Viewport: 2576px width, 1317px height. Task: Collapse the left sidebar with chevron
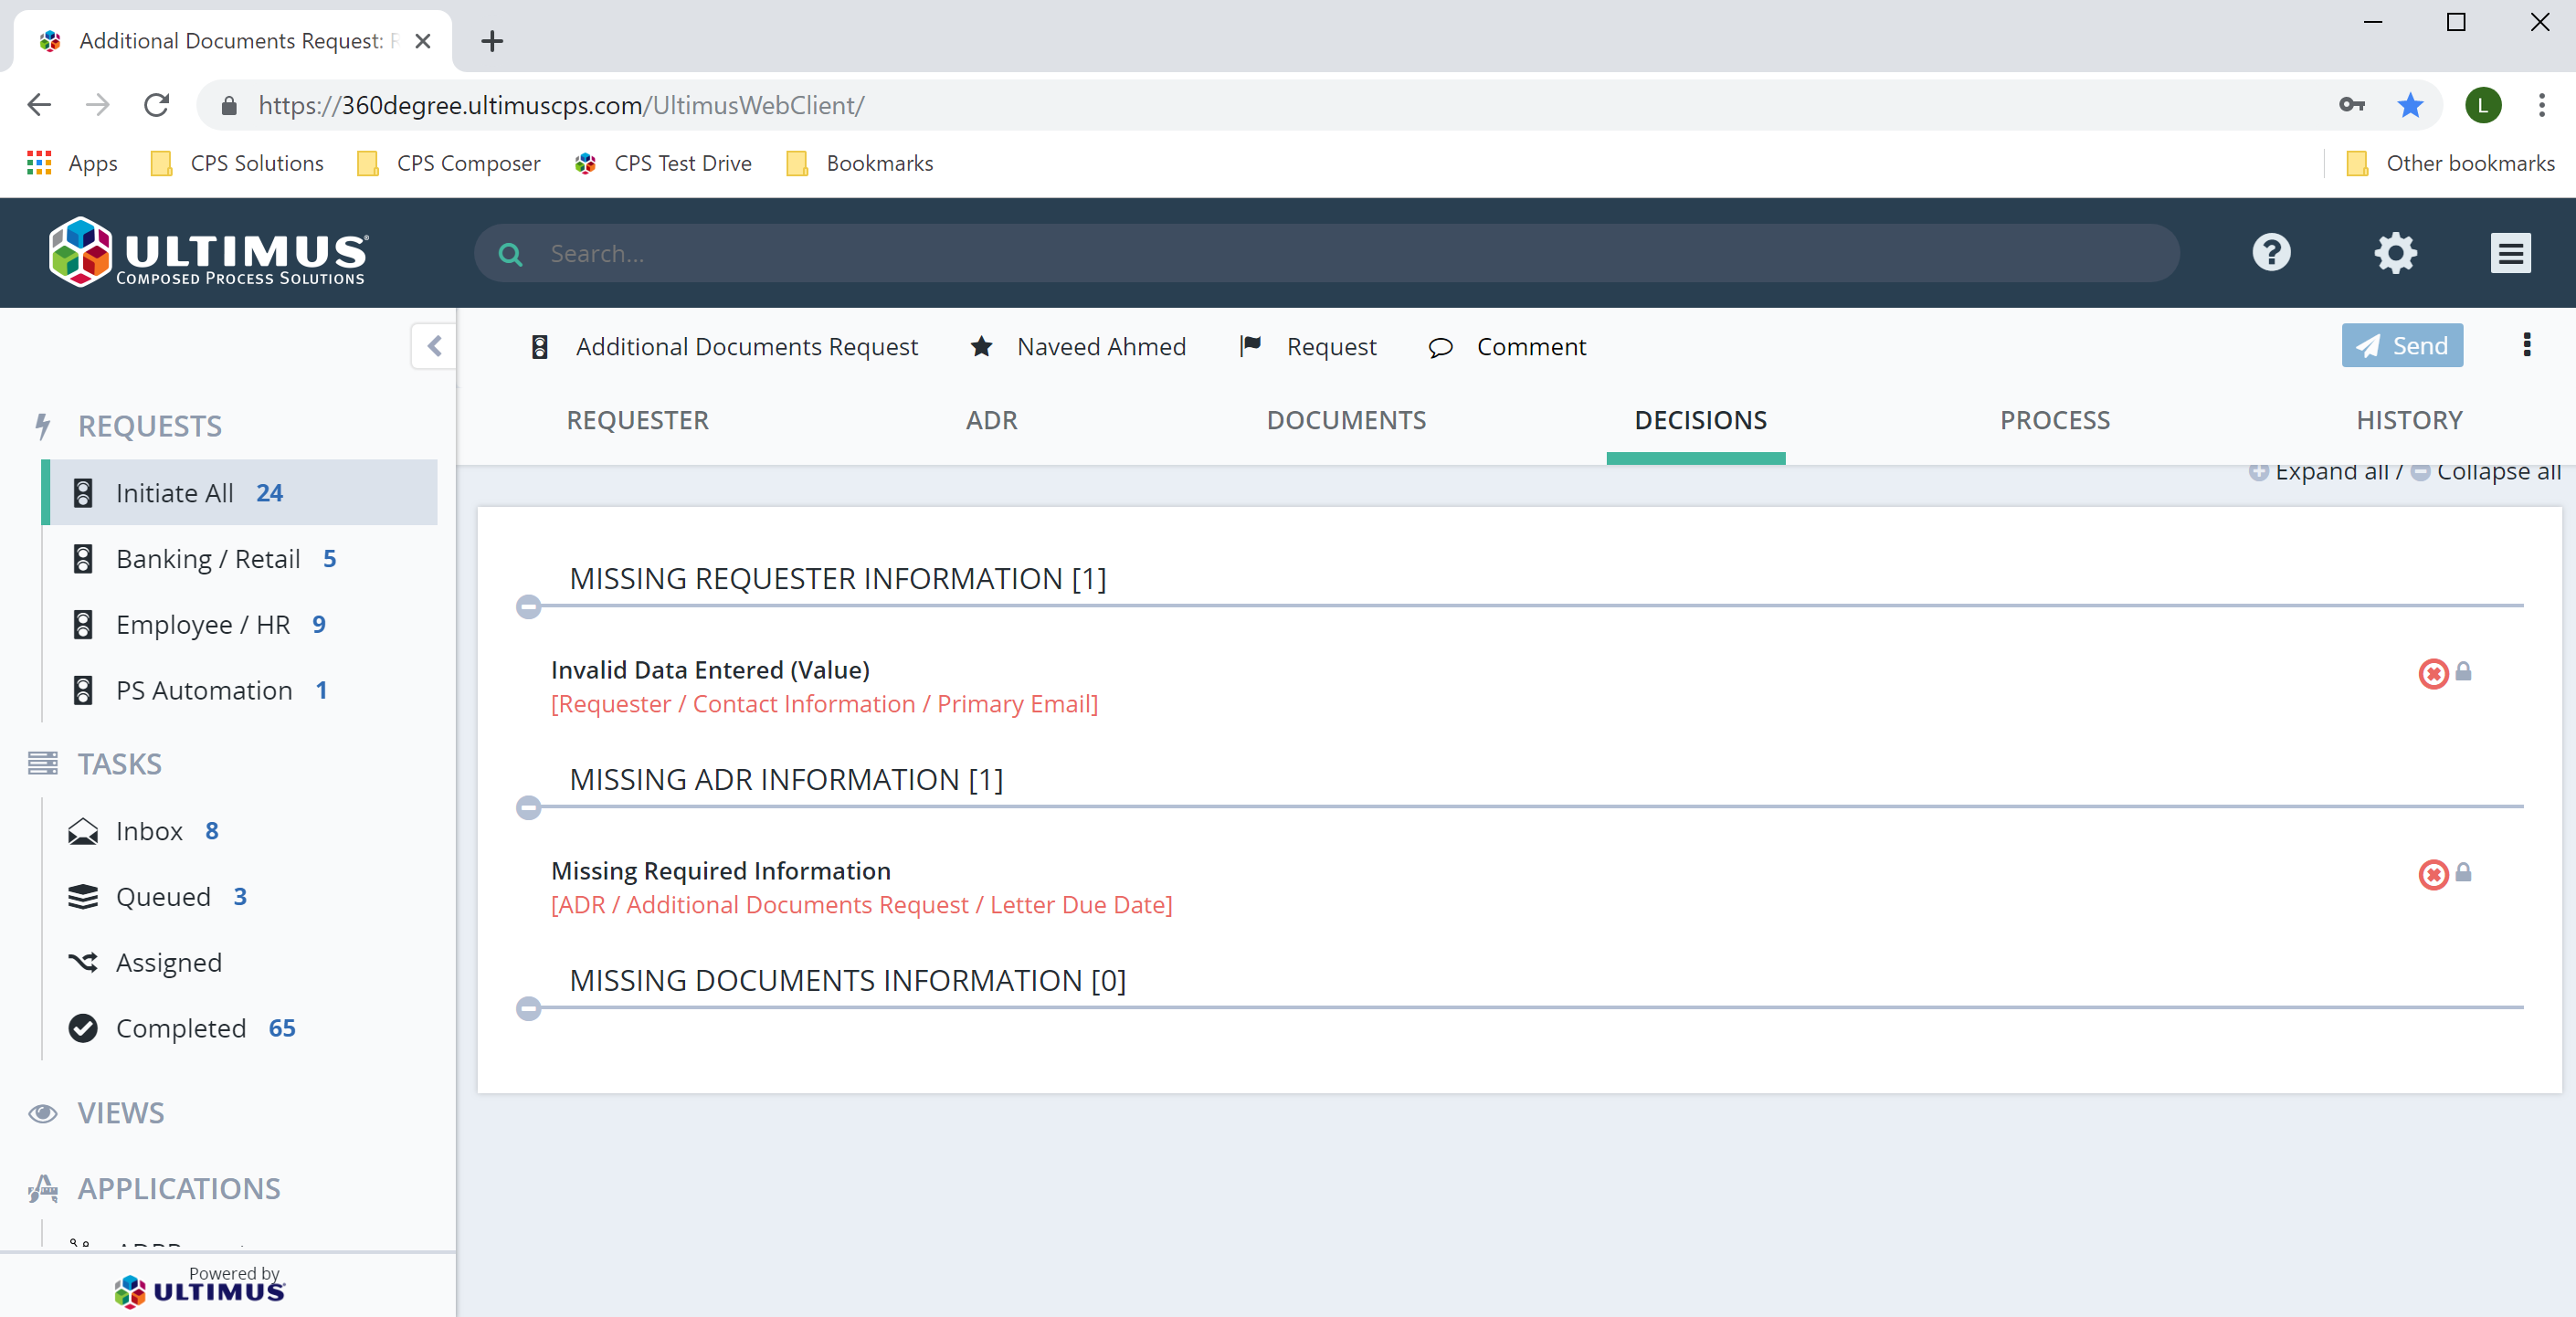434,346
